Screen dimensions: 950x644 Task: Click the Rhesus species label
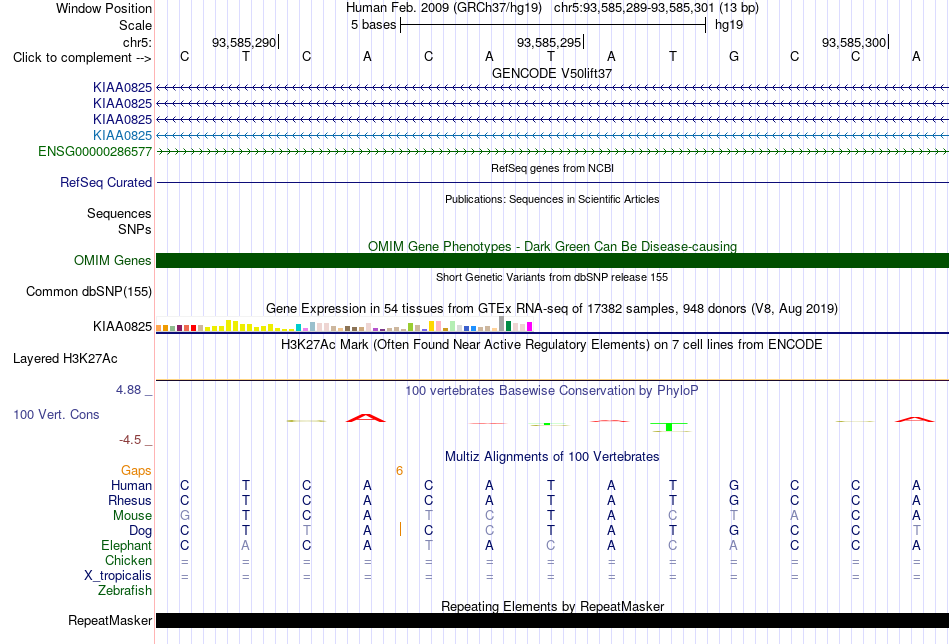pyautogui.click(x=130, y=500)
